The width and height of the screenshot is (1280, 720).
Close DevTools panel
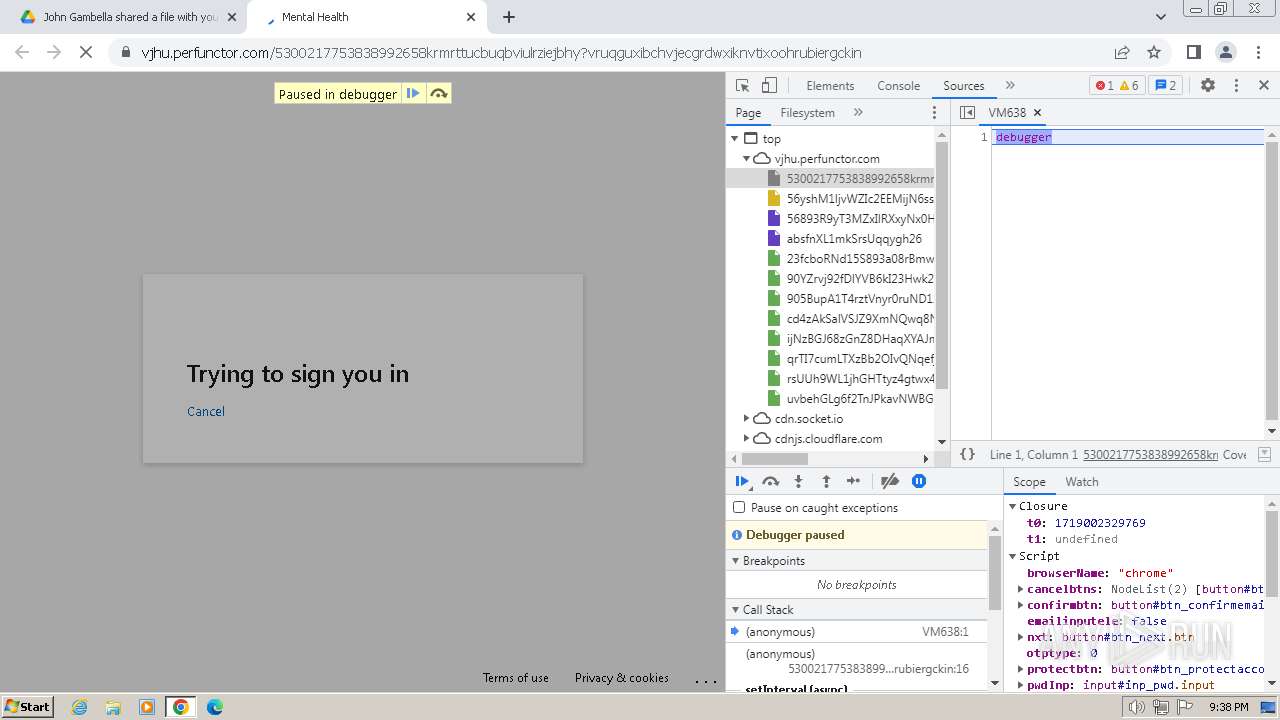click(x=1263, y=85)
